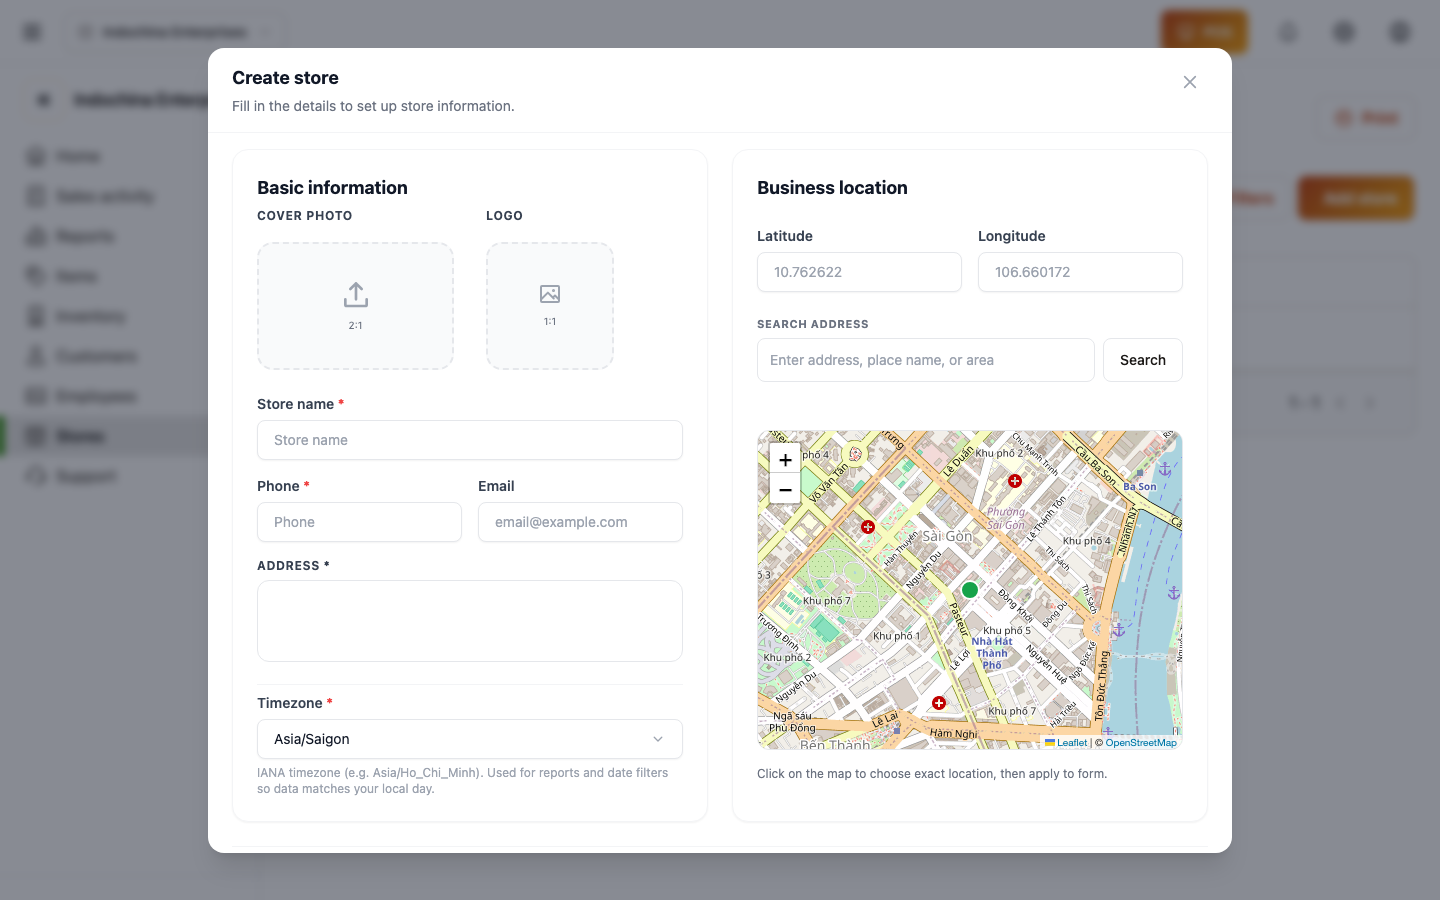The image size is (1440, 900).
Task: Click the green location marker on the map
Action: 970,590
